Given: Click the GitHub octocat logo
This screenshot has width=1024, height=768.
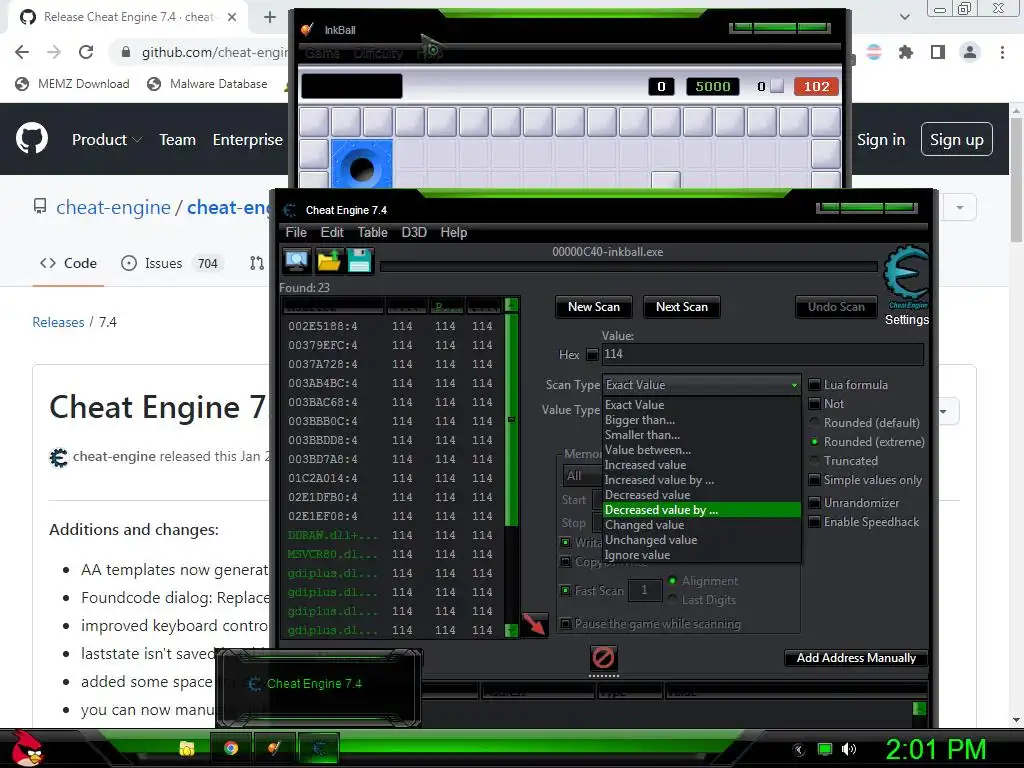Looking at the screenshot, I should (31, 138).
